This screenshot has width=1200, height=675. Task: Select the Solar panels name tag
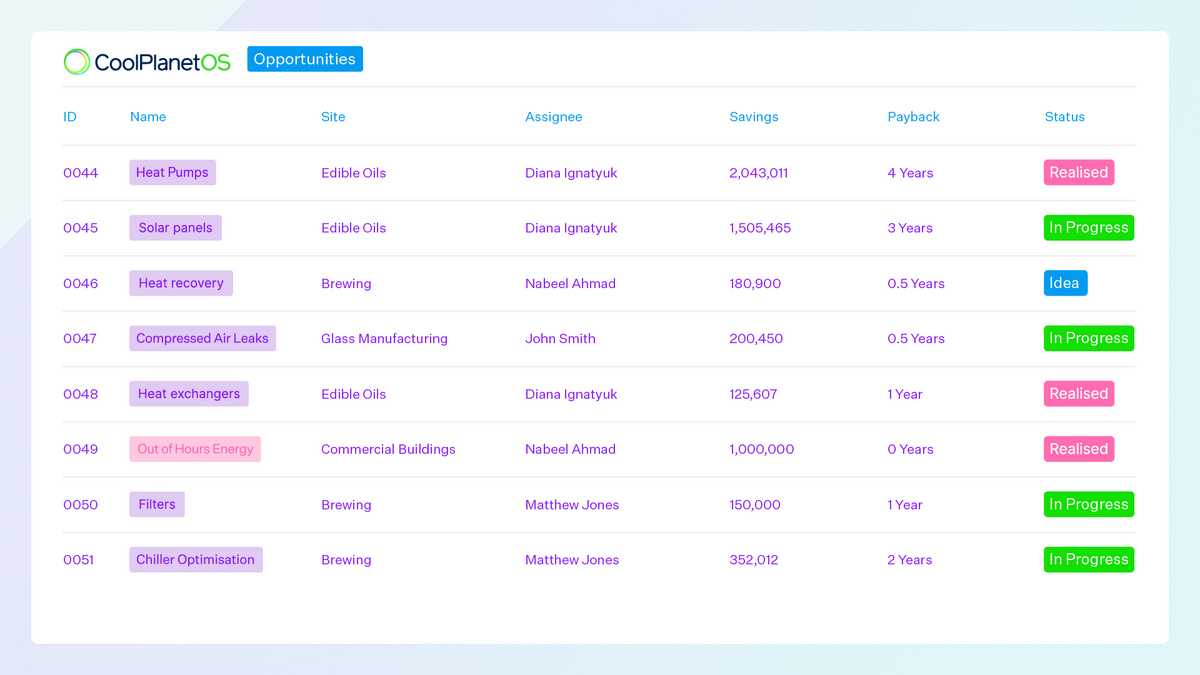[175, 228]
